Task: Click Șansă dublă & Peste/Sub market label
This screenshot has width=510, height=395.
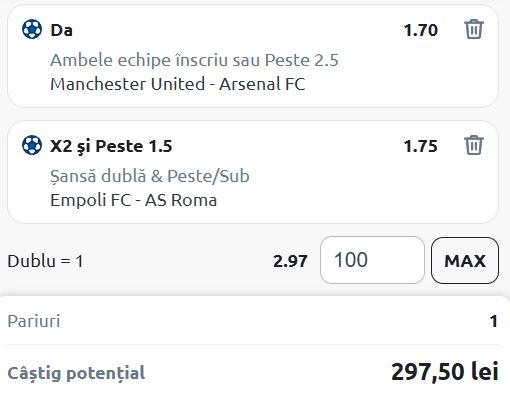Action: (150, 176)
